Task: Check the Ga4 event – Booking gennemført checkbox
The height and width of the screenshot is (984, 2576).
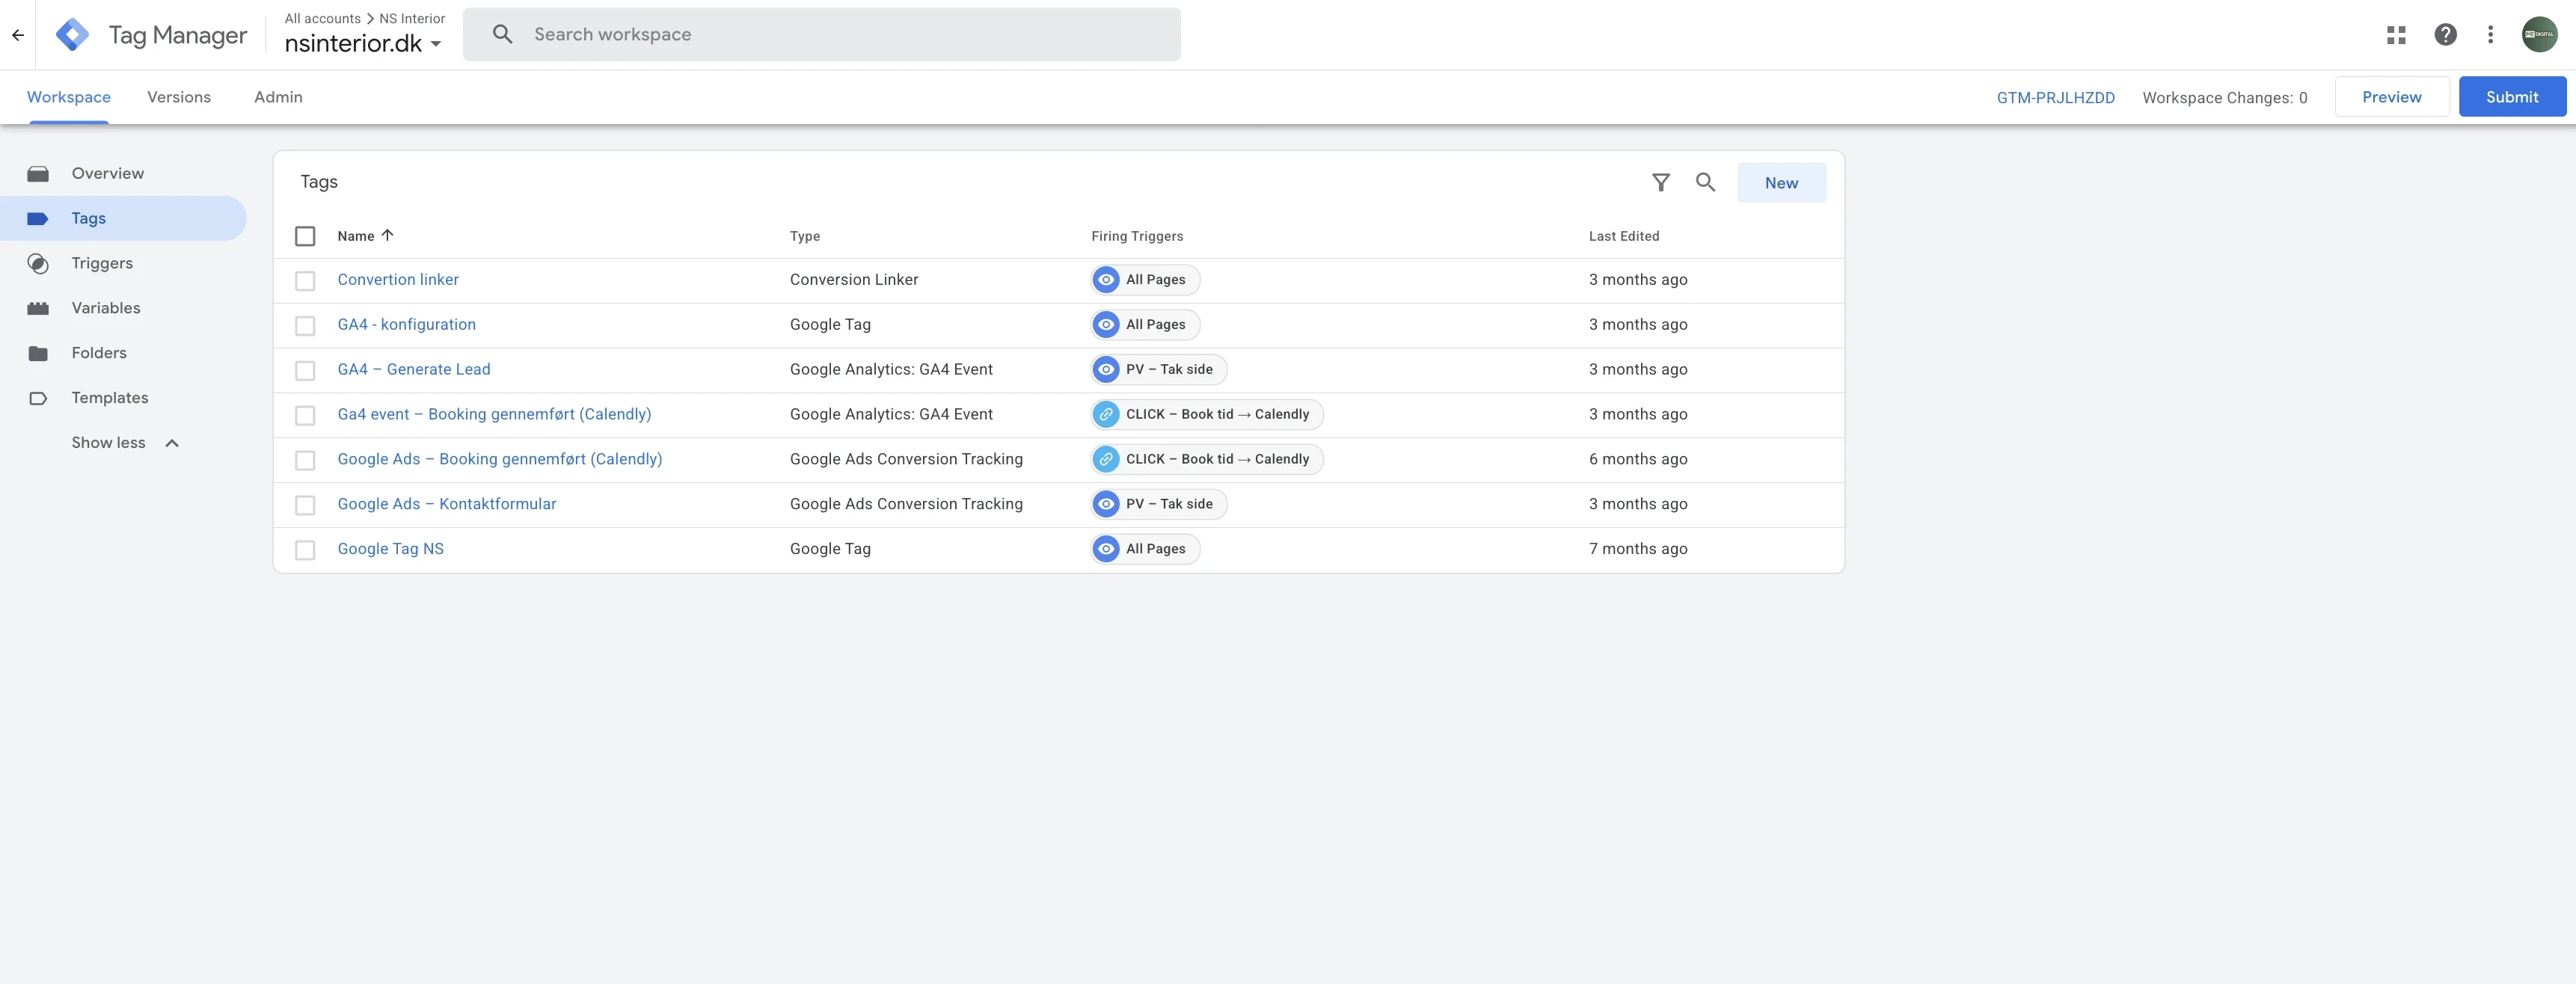Action: (x=305, y=416)
